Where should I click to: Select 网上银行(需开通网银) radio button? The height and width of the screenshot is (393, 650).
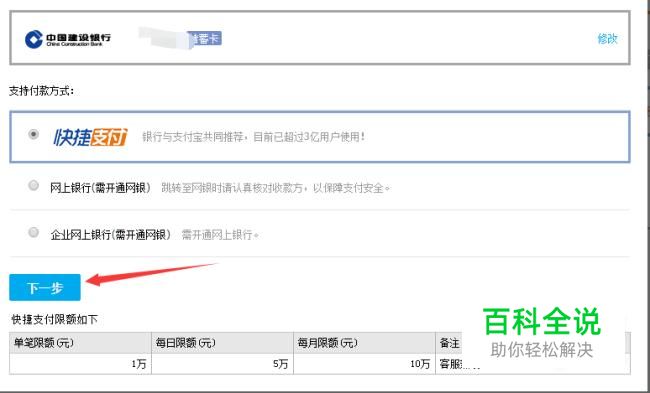click(34, 185)
